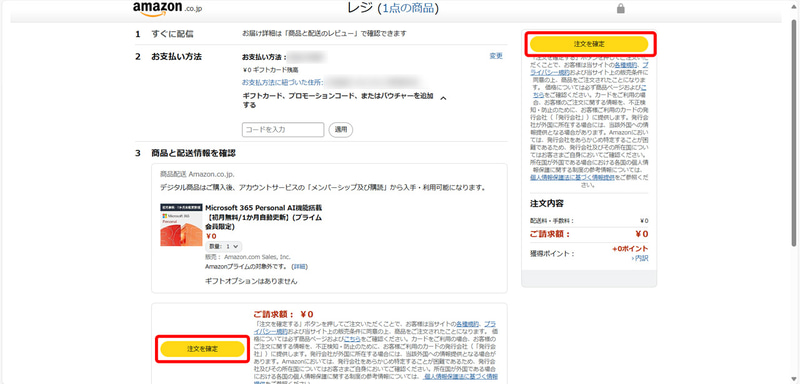Viewport: 800px width, 384px height.
Task: Select the 獲得ポイント label
Action: (x=552, y=253)
